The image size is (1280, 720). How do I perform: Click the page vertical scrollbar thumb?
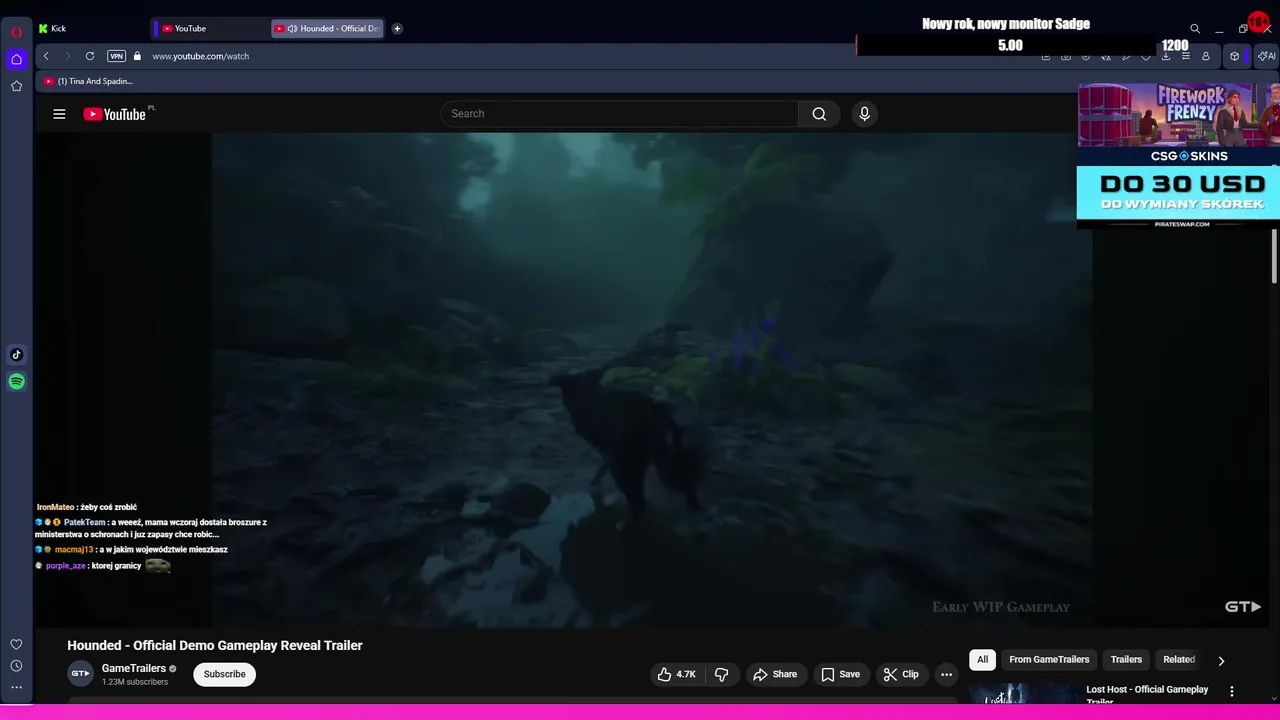pyautogui.click(x=1274, y=255)
